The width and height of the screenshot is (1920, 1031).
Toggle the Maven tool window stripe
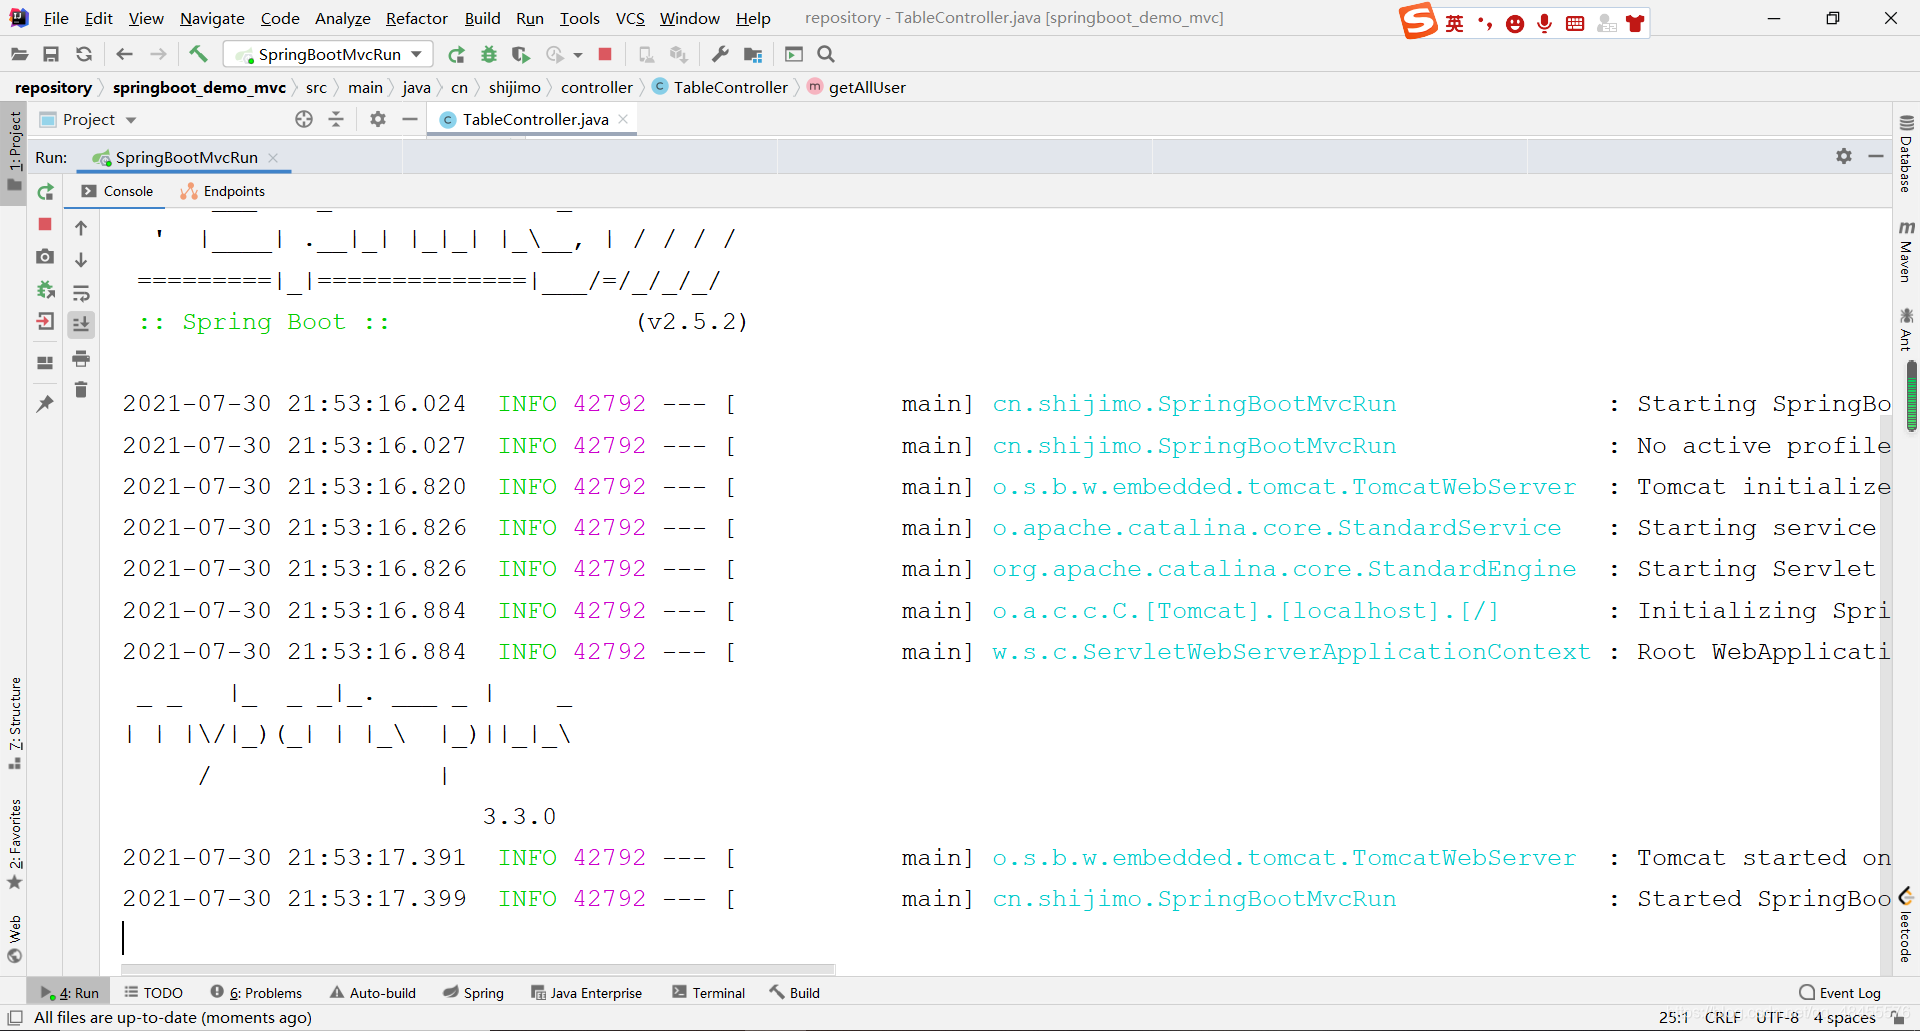pos(1906,250)
